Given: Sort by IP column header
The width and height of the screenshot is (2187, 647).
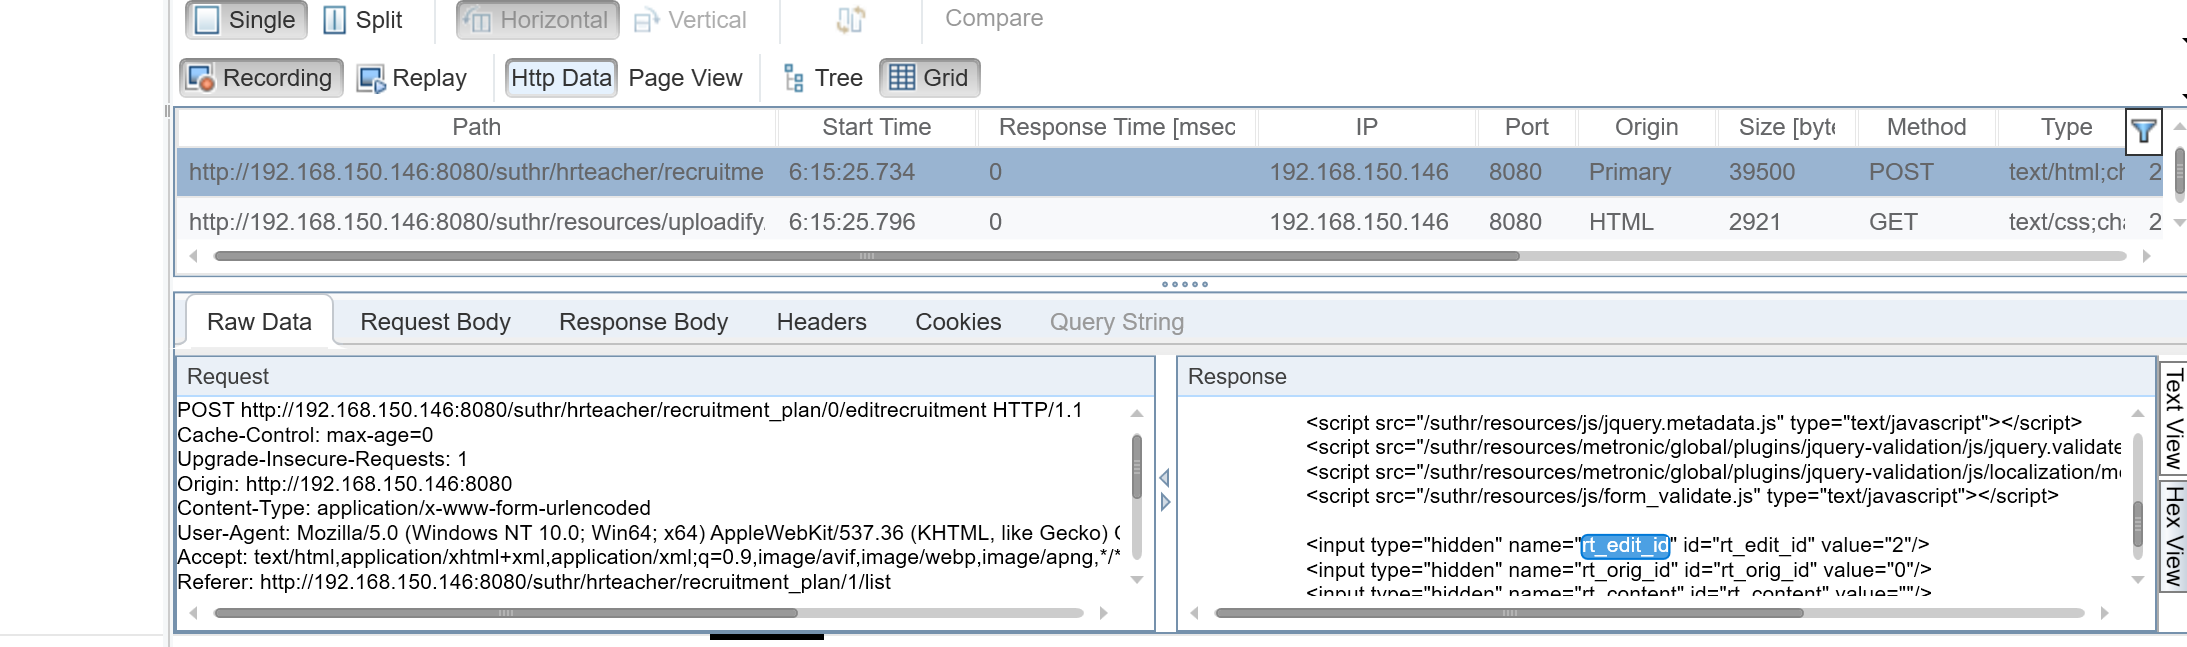Looking at the screenshot, I should click(x=1367, y=127).
